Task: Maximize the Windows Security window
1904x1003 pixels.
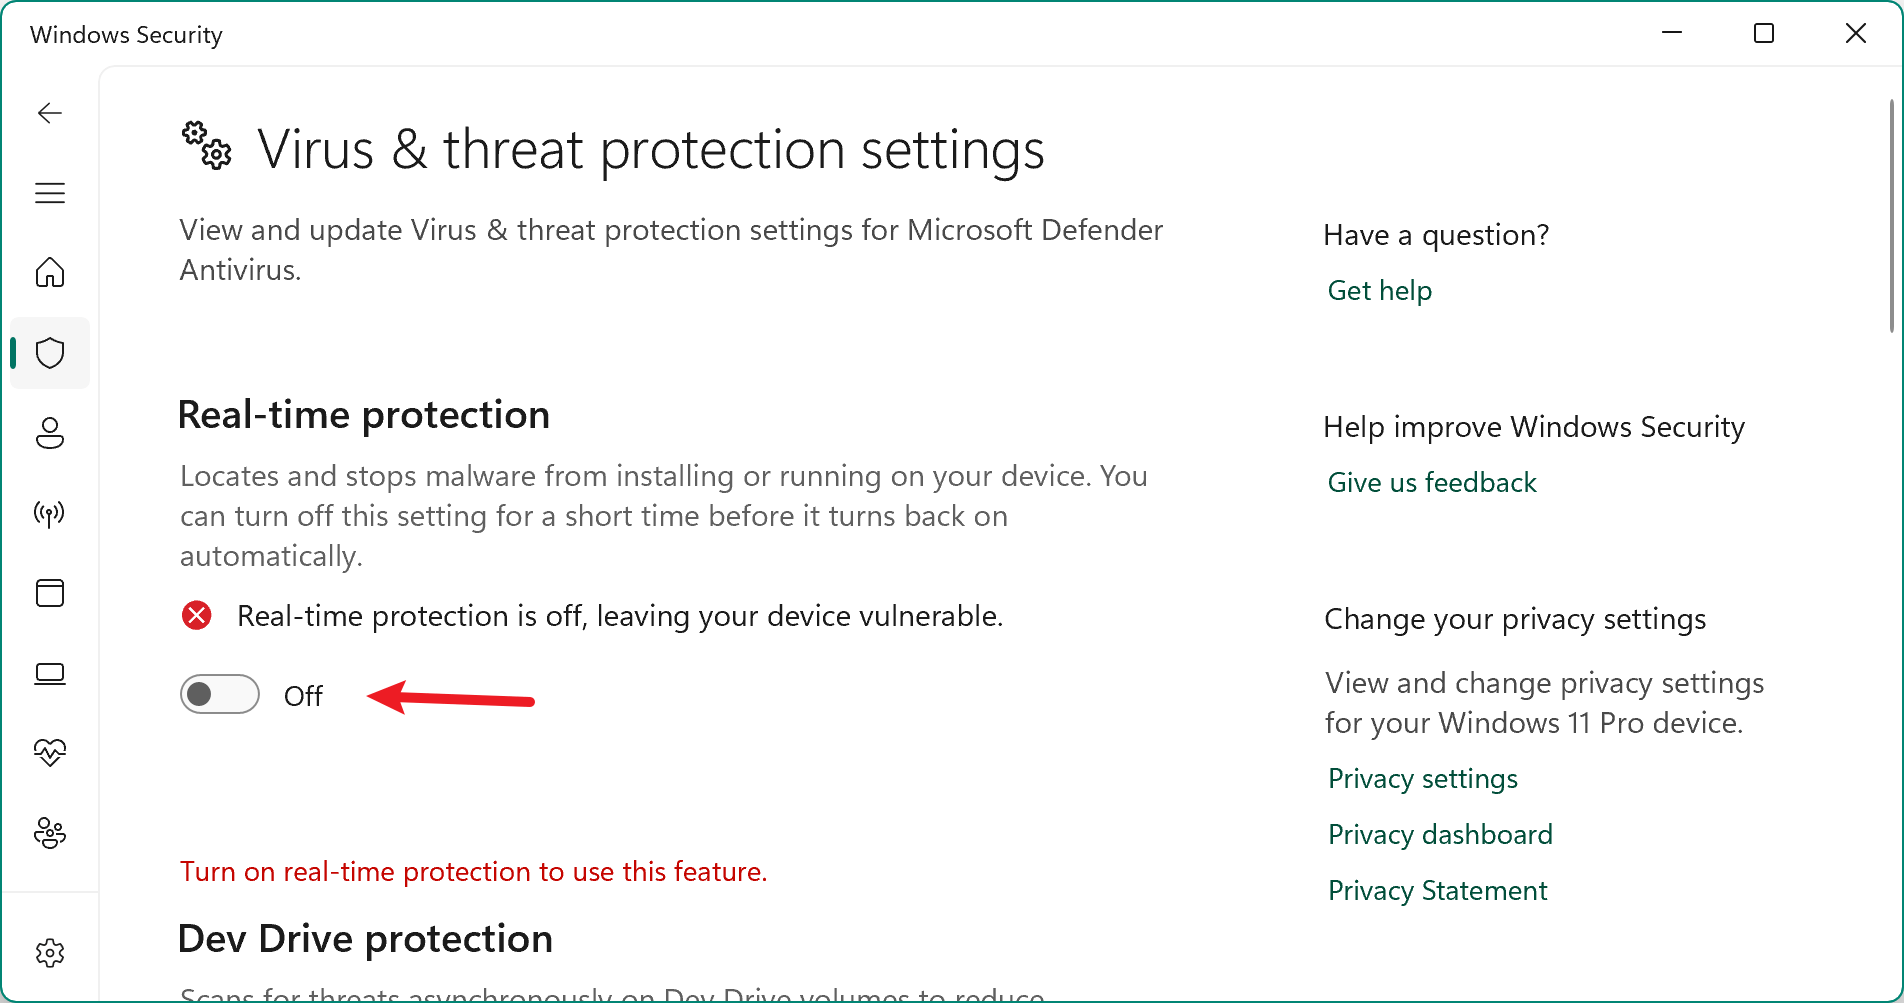Action: coord(1763,33)
